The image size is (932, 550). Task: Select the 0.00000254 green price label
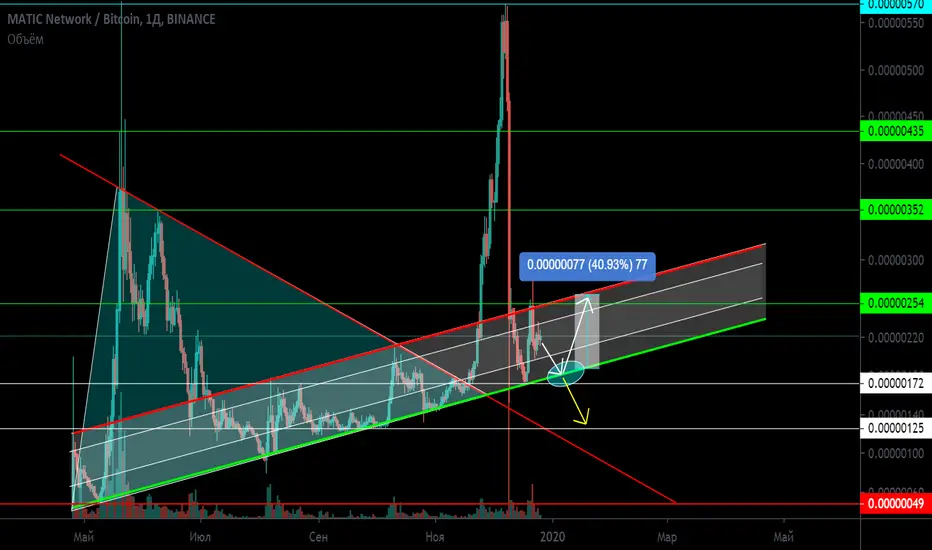(896, 303)
